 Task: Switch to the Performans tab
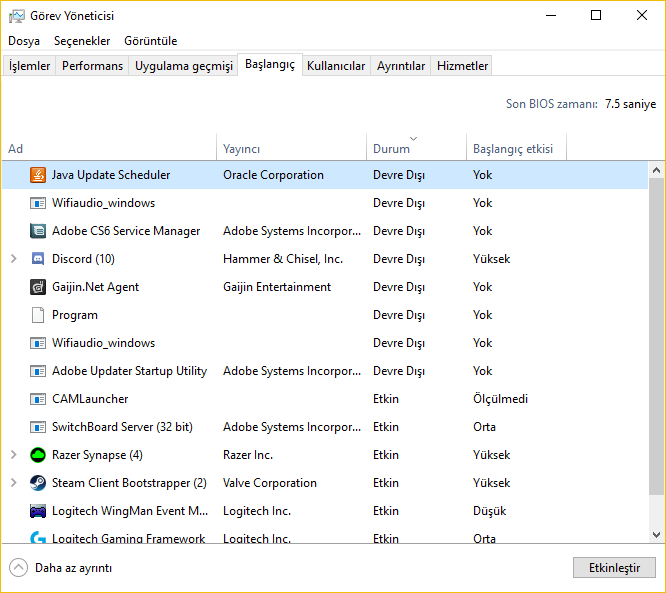(x=92, y=66)
